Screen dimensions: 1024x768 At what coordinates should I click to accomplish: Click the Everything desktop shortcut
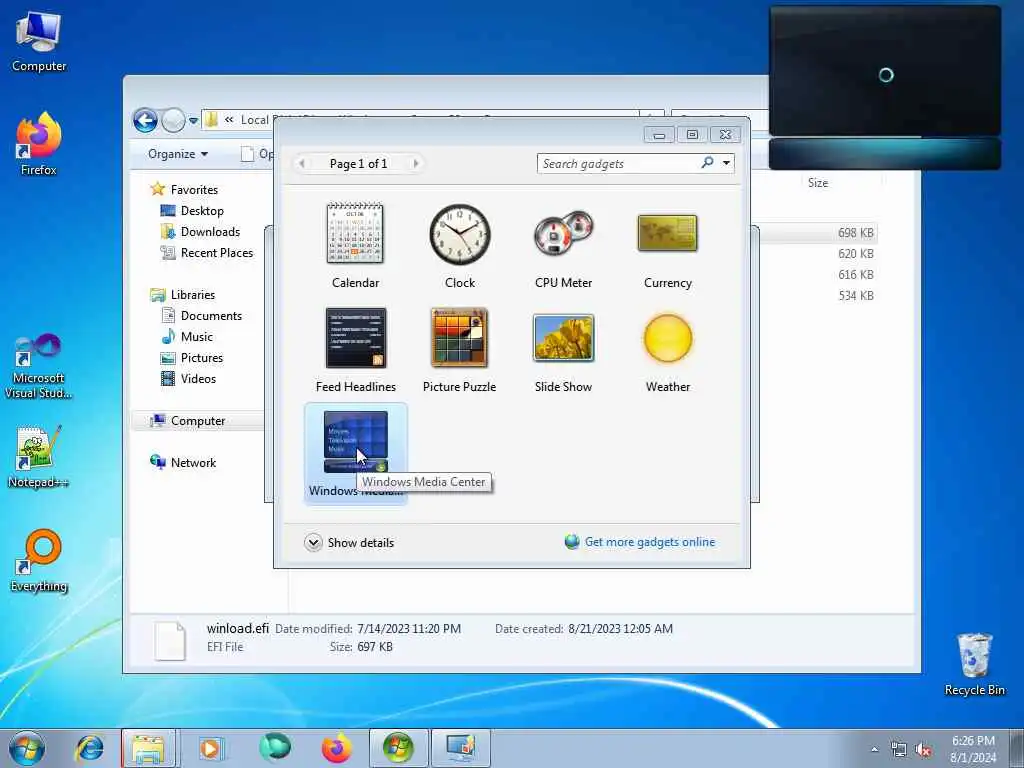39,560
